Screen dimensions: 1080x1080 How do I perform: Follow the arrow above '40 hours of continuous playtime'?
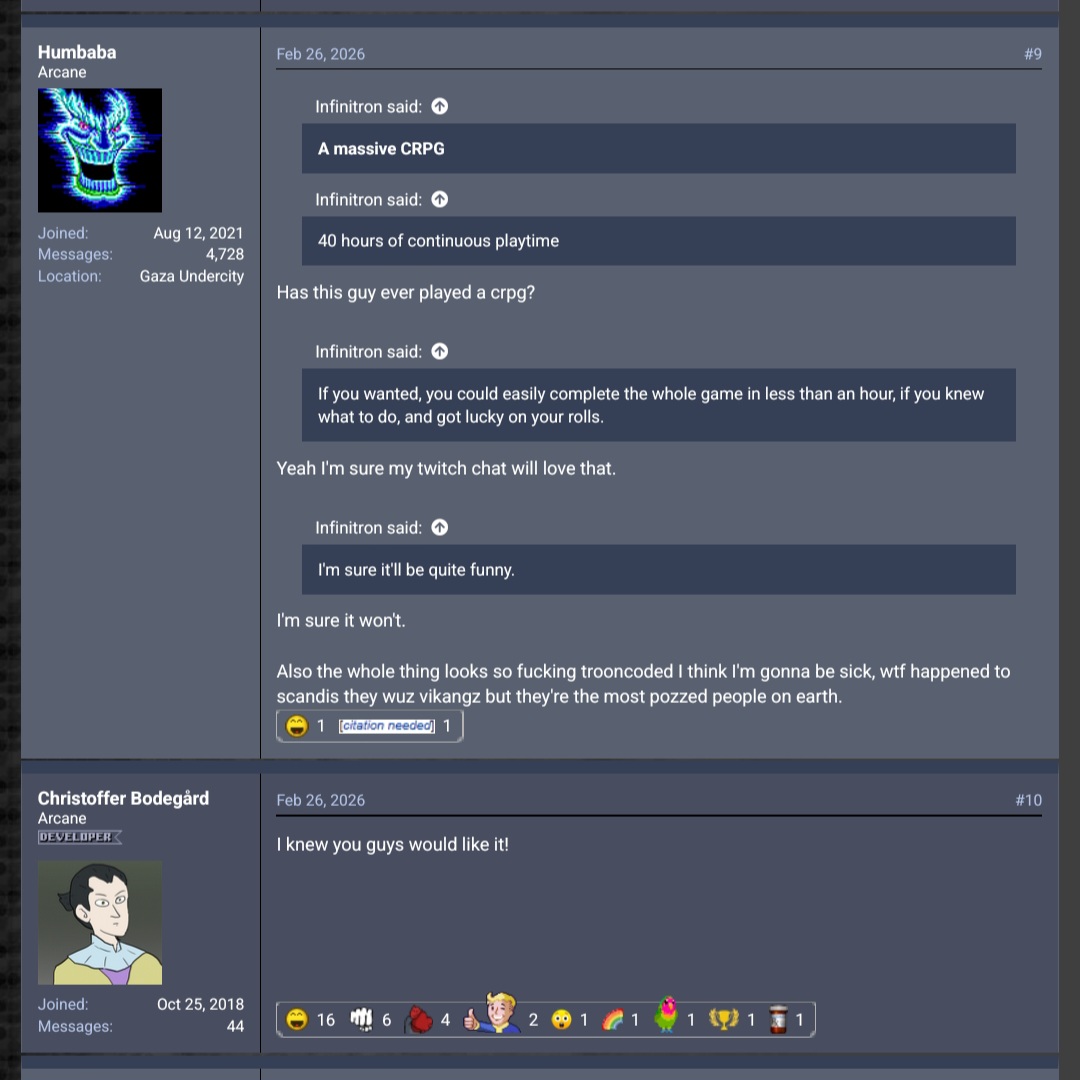(x=439, y=199)
